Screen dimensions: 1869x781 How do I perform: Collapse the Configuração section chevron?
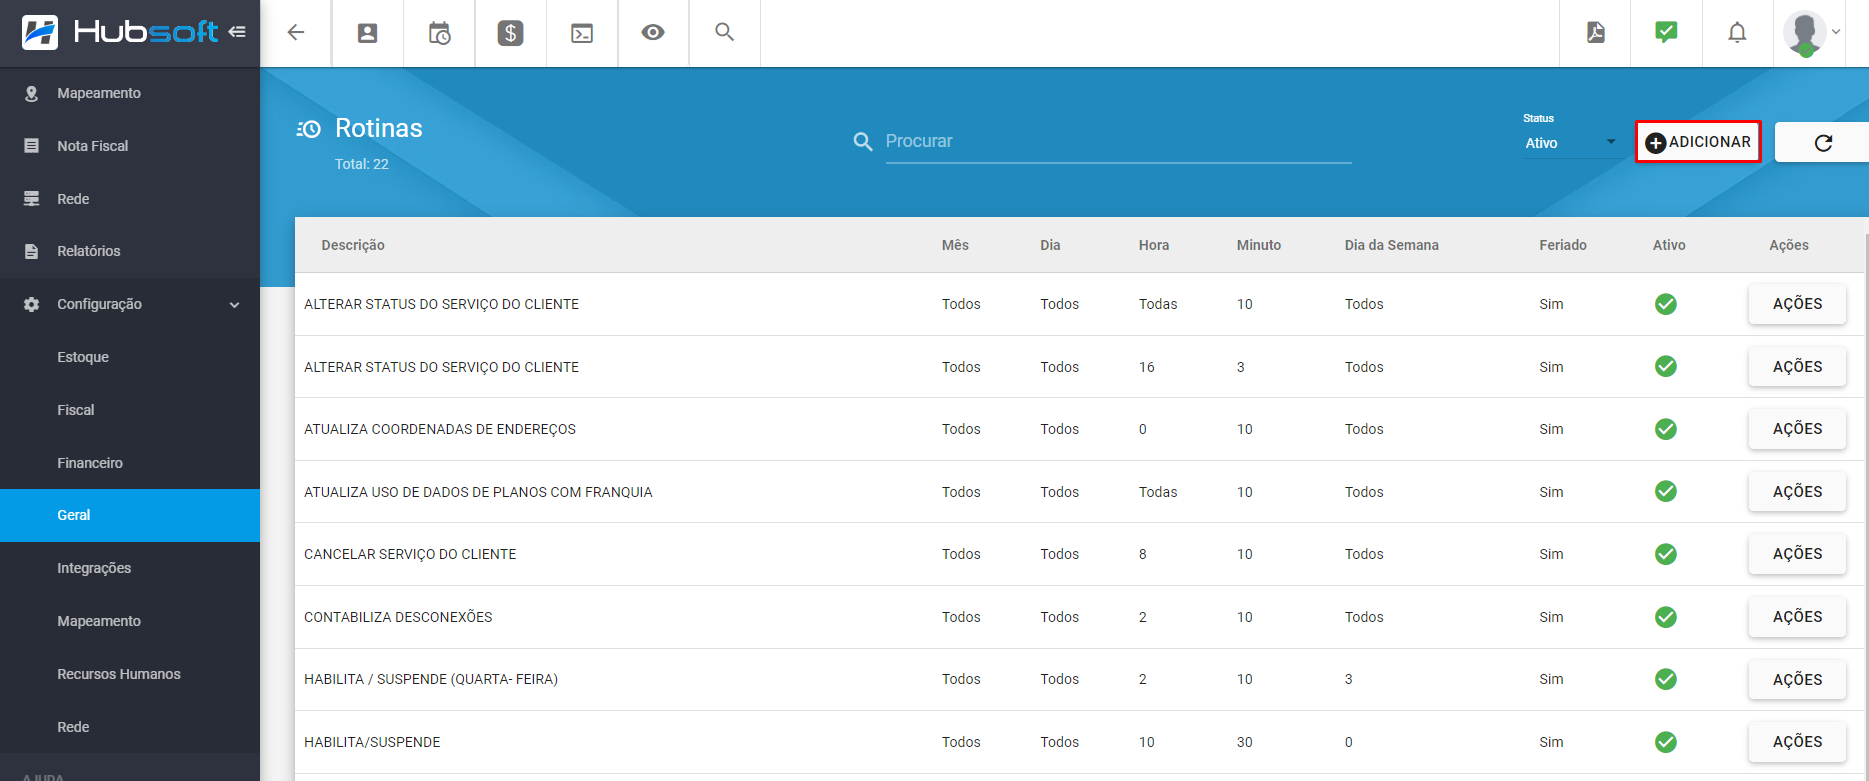[235, 305]
